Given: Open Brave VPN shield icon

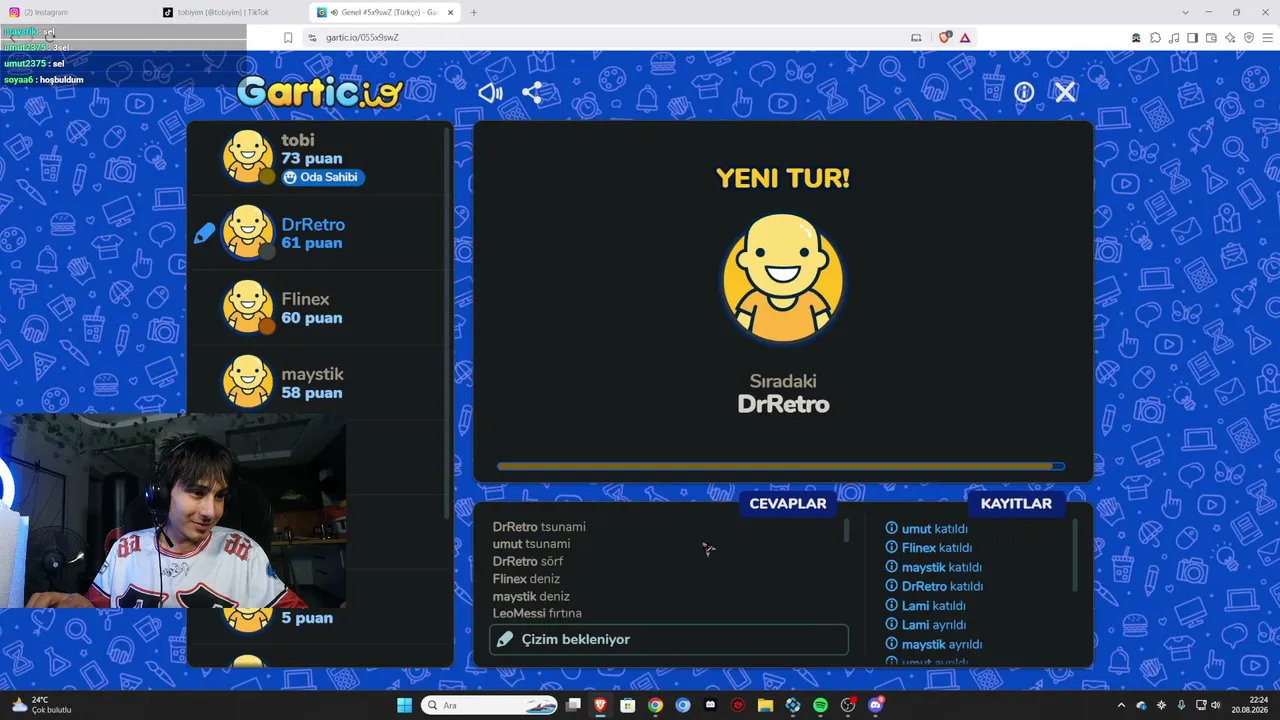Looking at the screenshot, I should pyautogui.click(x=1249, y=37).
